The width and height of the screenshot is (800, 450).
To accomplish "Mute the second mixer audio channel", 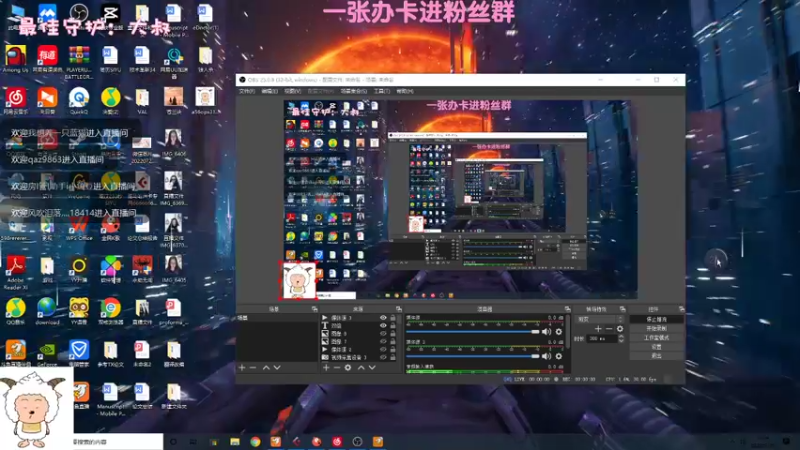I will pos(547,356).
